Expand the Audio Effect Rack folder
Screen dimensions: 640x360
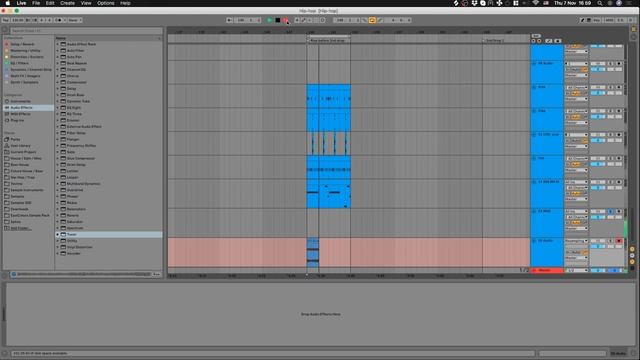(x=58, y=44)
